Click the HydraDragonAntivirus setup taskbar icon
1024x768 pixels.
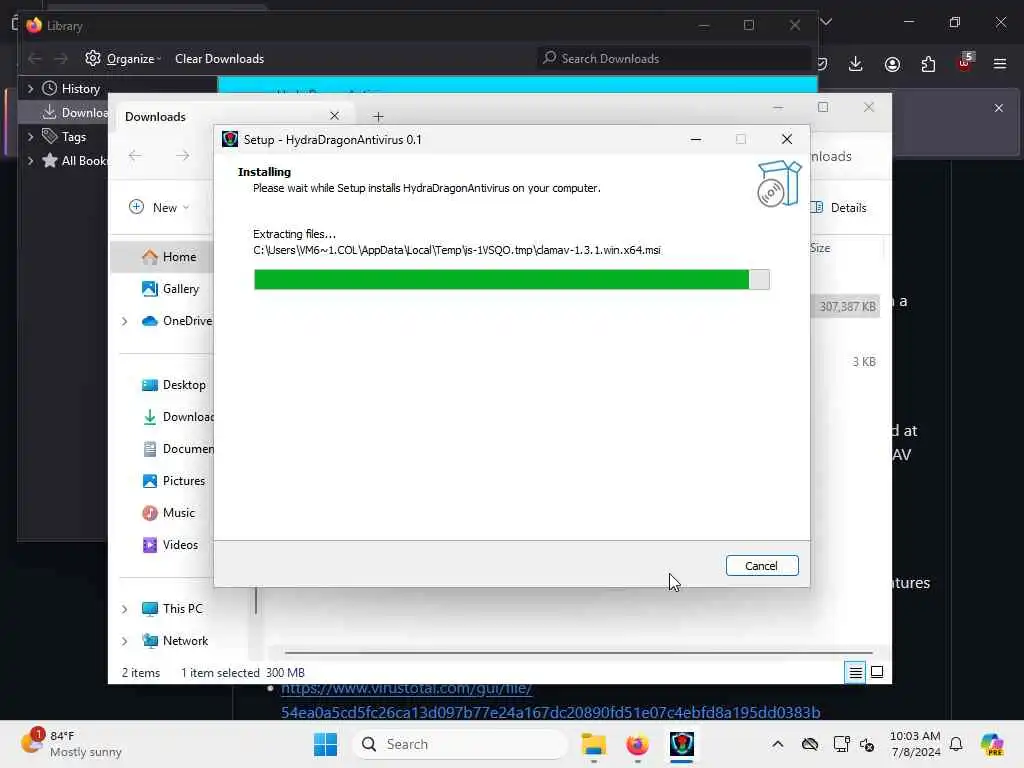point(682,744)
